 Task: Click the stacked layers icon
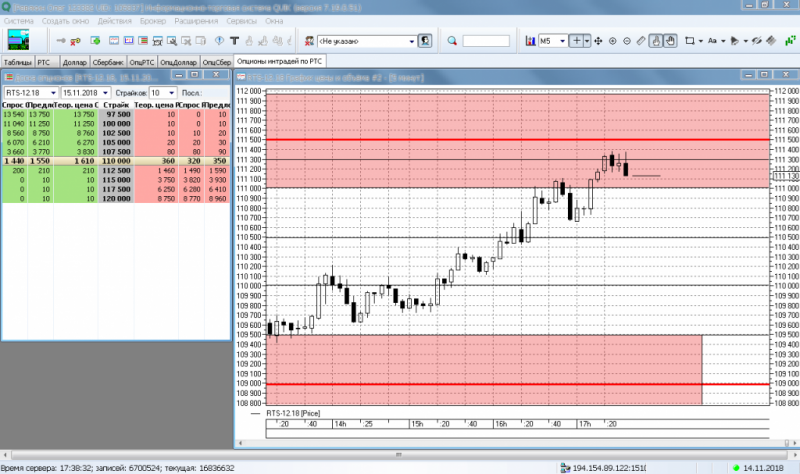[x=771, y=41]
